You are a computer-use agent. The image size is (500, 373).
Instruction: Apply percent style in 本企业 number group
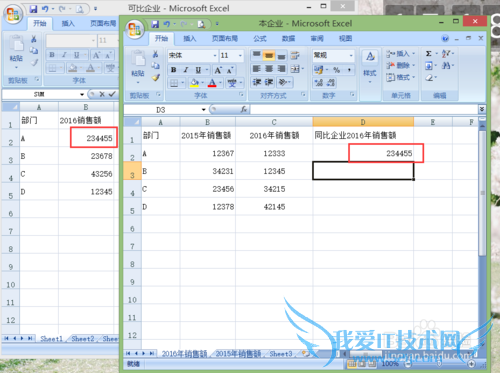336,70
